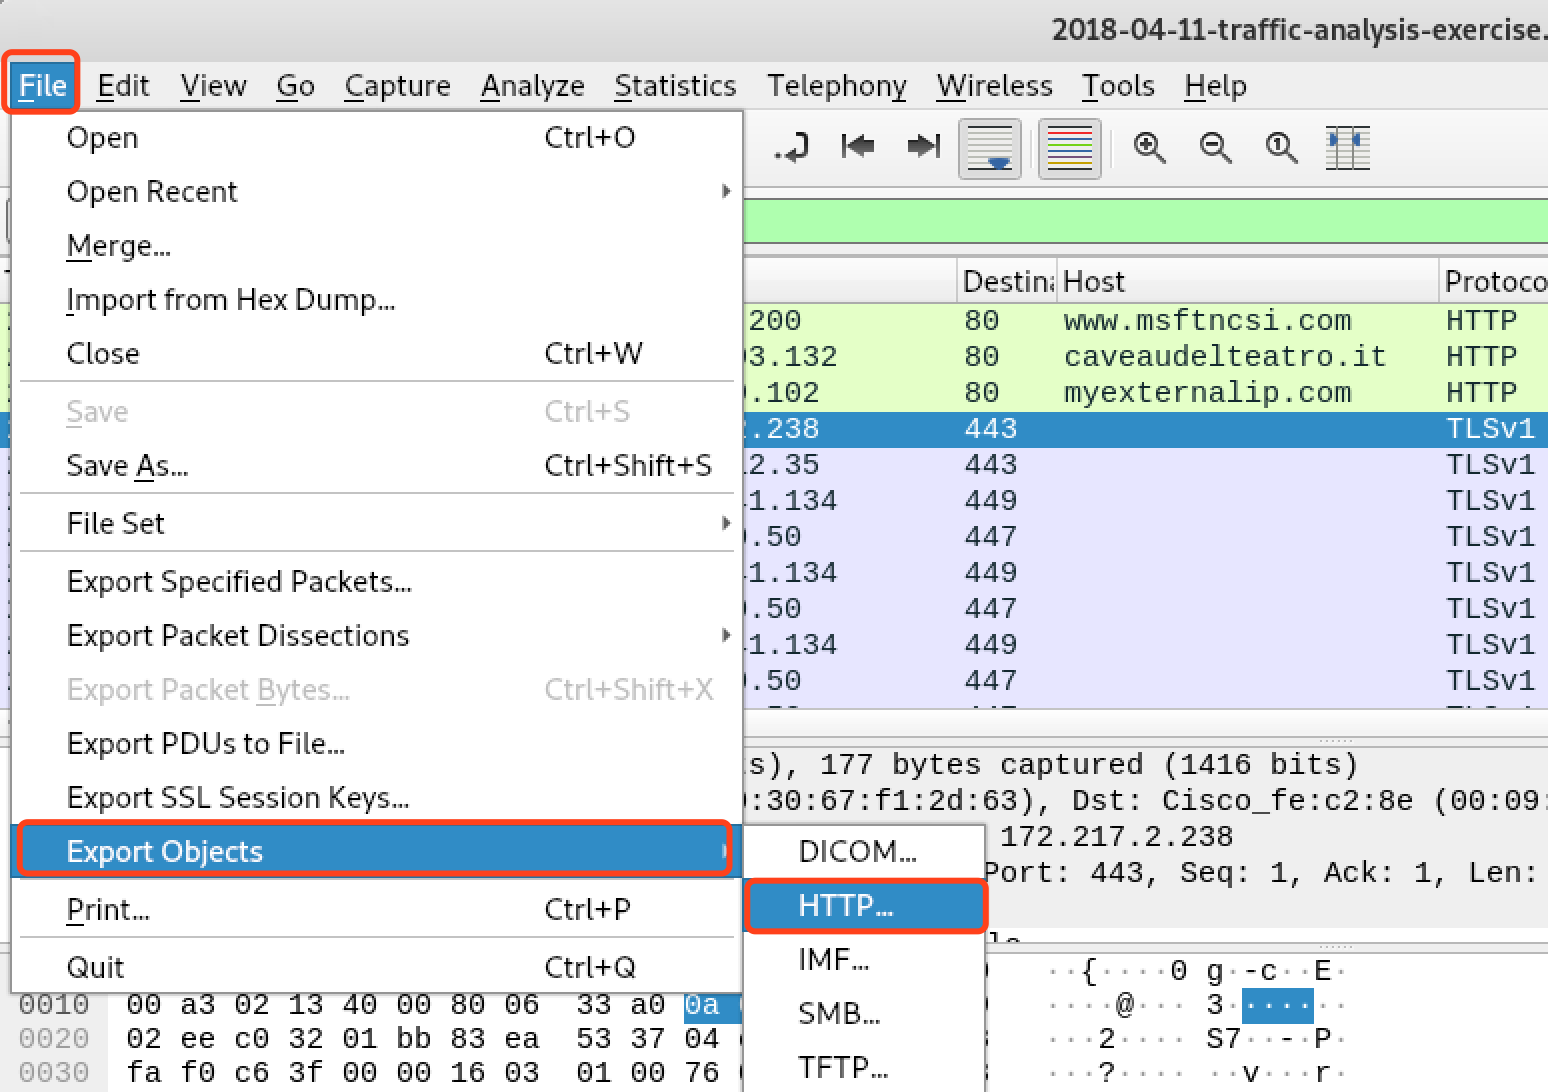Screen dimensions: 1548x1092
Task: Click the resize columns toolbar icon
Action: [x=1347, y=148]
